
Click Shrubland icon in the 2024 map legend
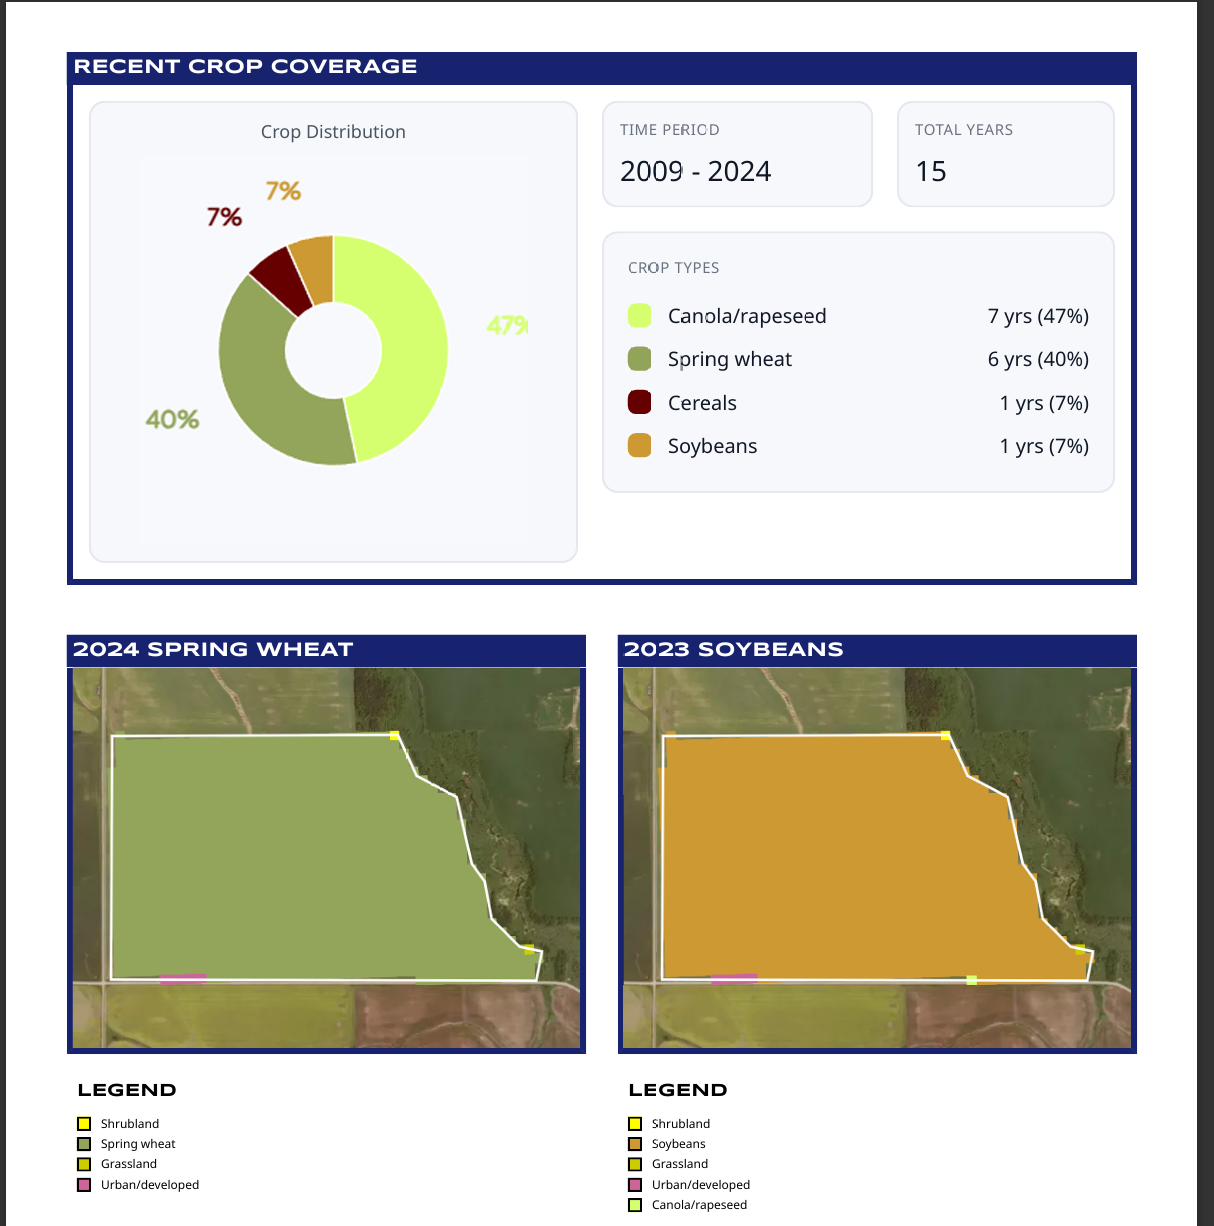point(84,1124)
